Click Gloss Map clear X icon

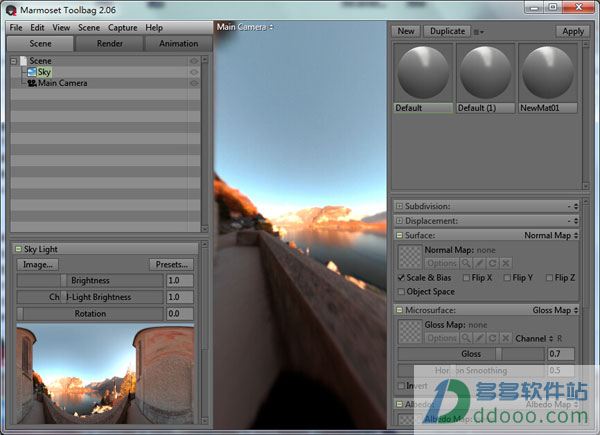click(x=505, y=338)
